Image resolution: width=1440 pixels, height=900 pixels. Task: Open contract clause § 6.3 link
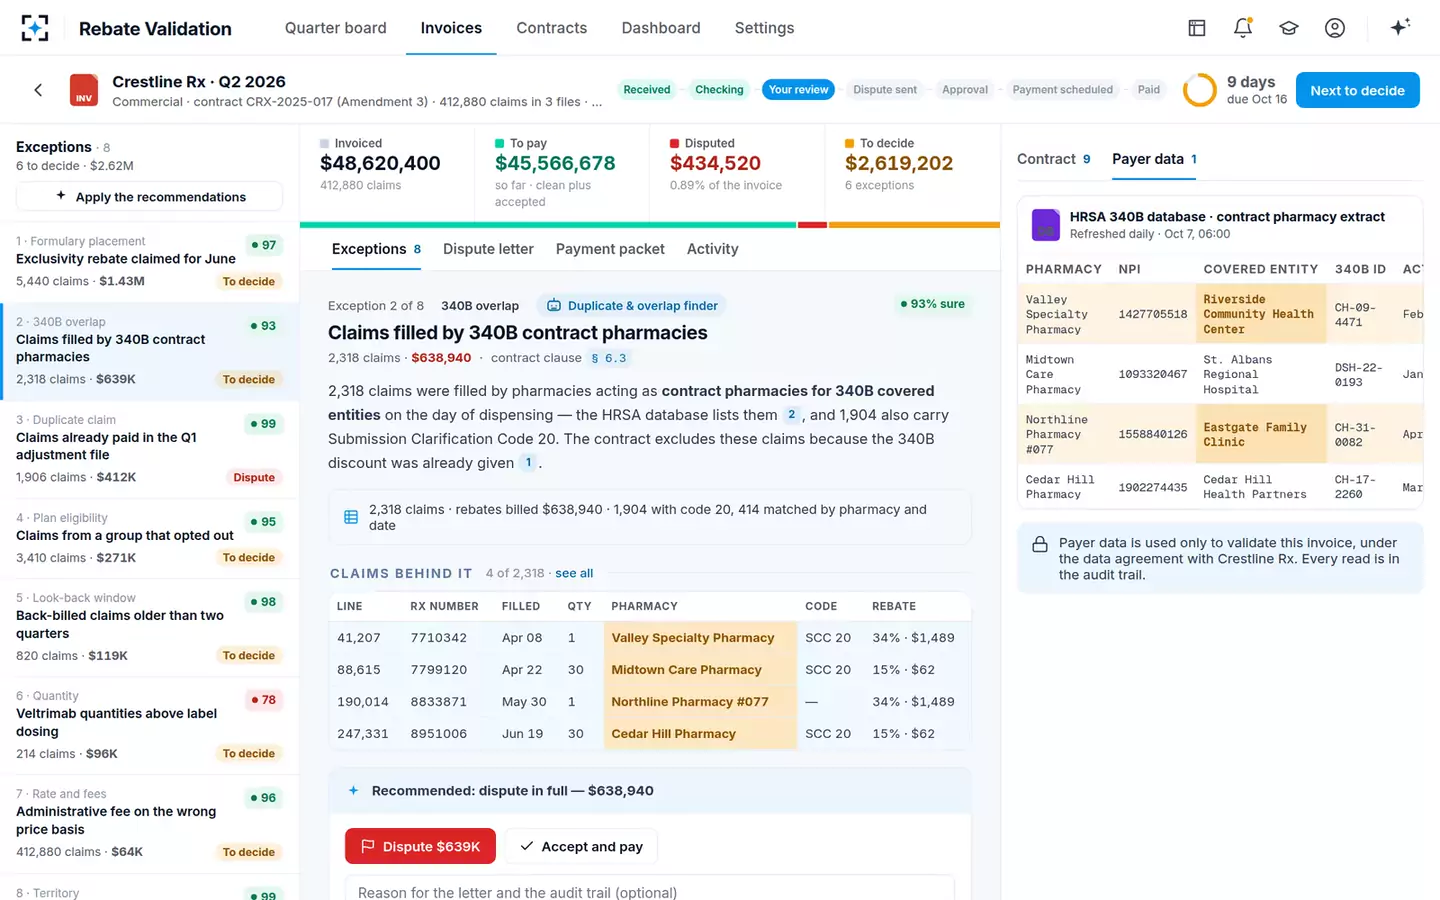(x=609, y=358)
